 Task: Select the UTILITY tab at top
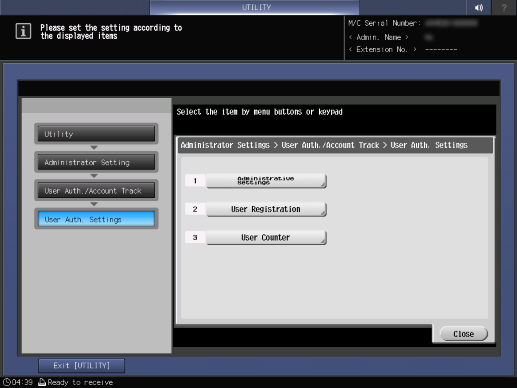point(255,7)
